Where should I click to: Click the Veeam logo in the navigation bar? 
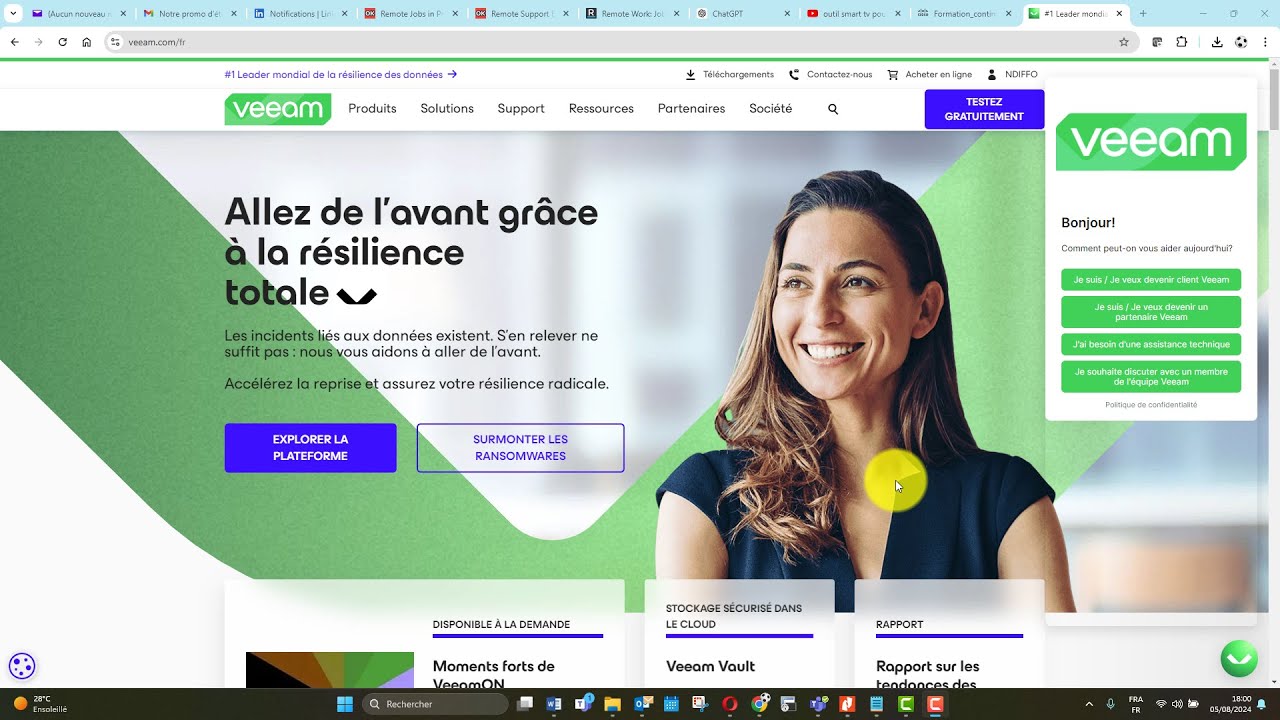click(x=277, y=109)
